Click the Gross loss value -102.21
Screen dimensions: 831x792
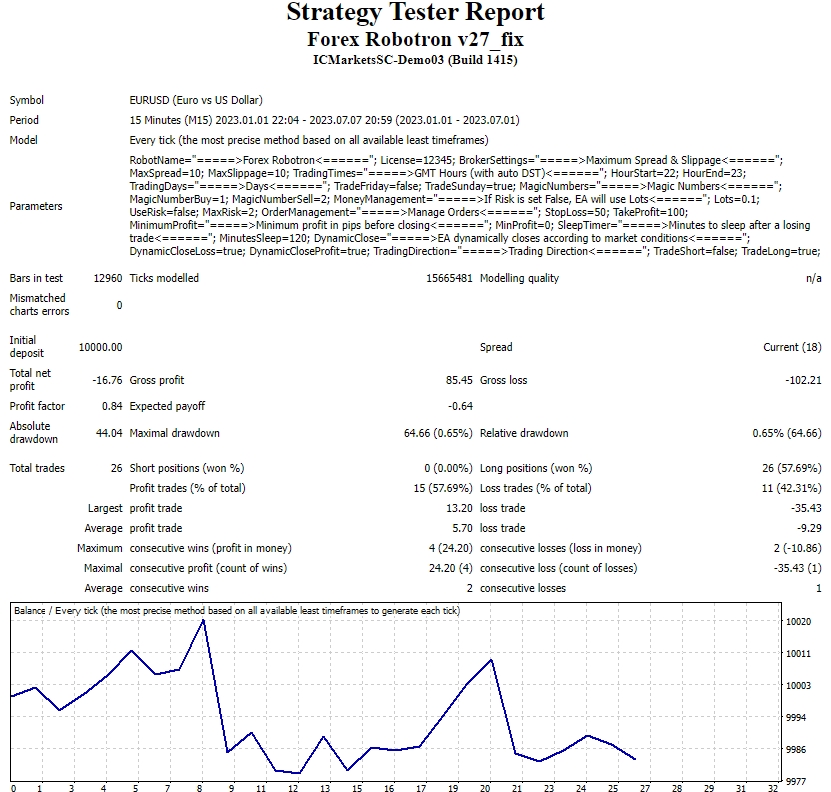[803, 380]
